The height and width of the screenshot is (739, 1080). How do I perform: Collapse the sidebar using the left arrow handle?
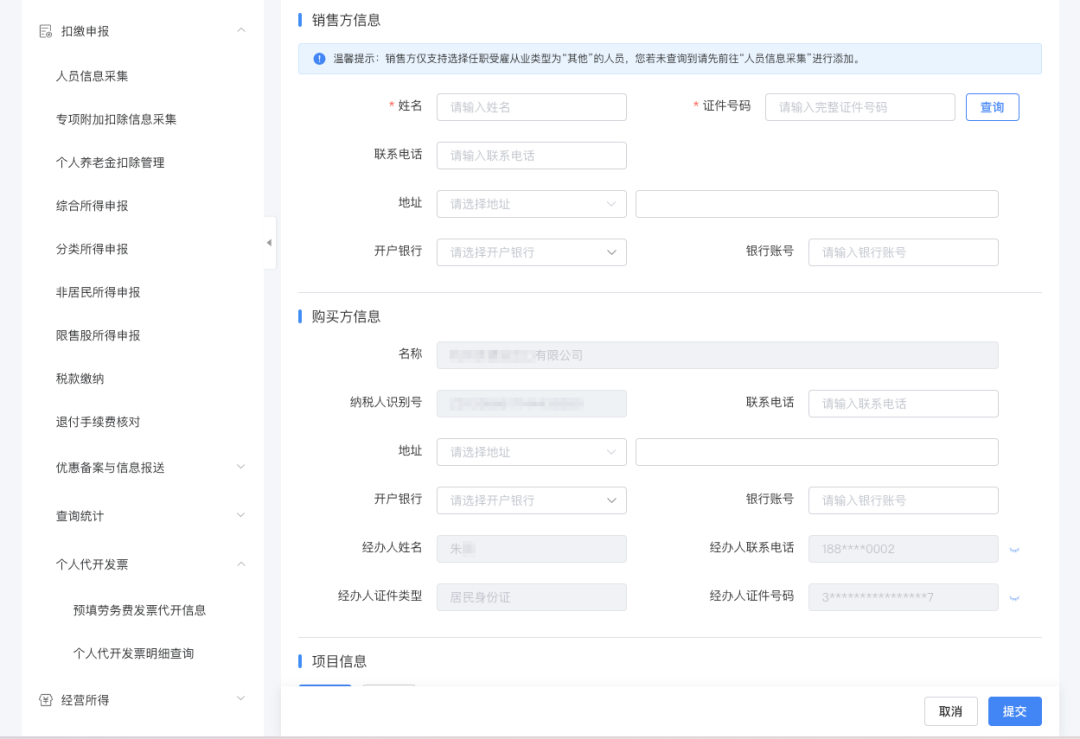coord(269,243)
